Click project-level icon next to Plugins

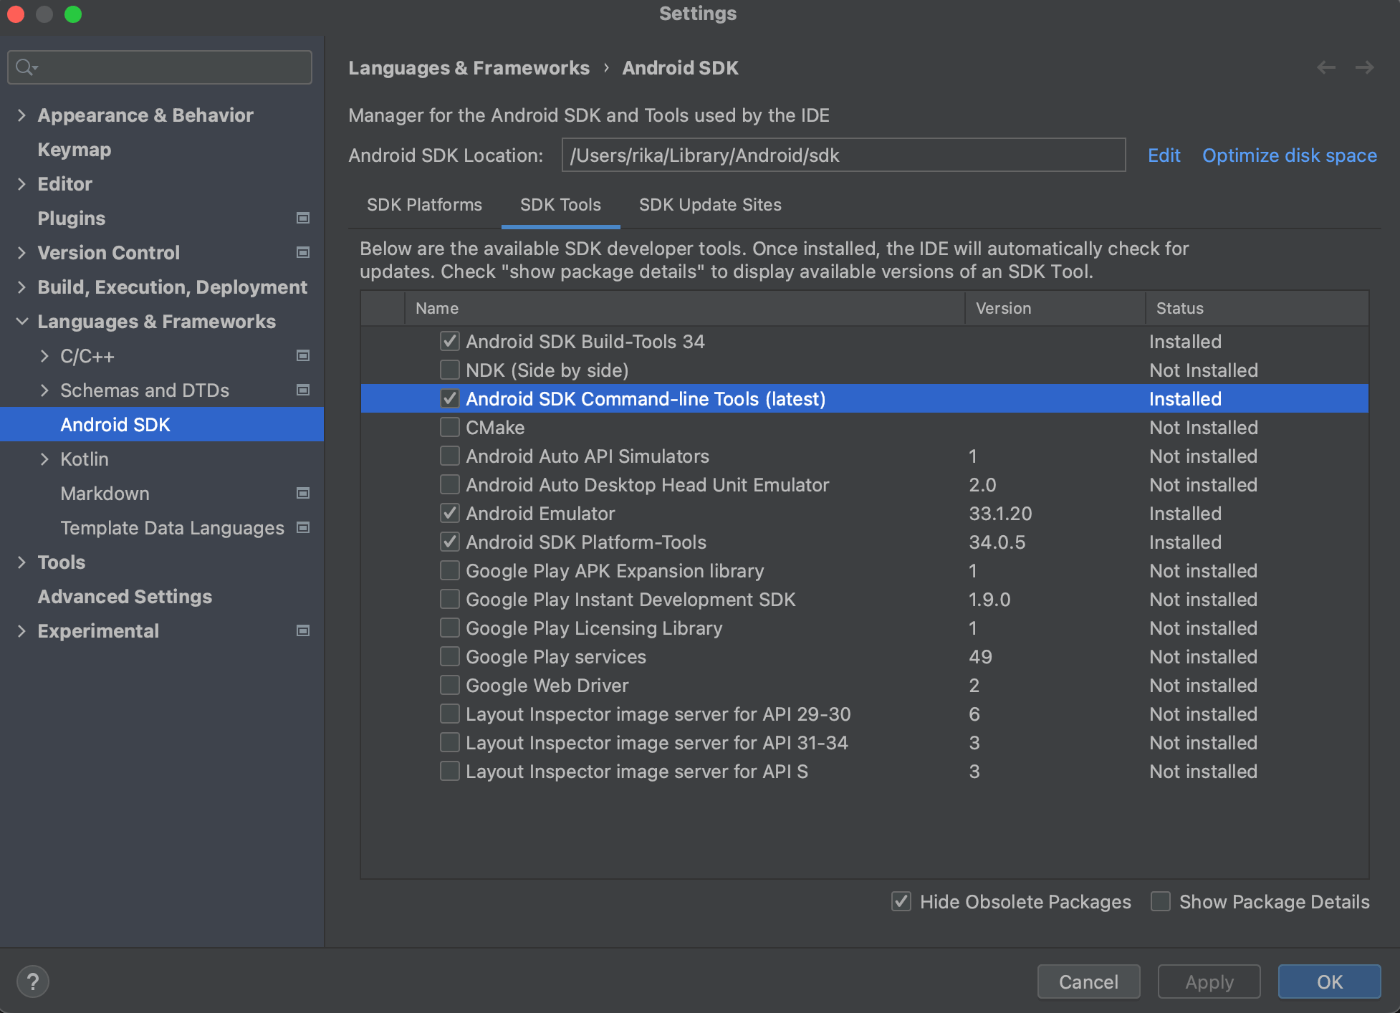(x=303, y=218)
